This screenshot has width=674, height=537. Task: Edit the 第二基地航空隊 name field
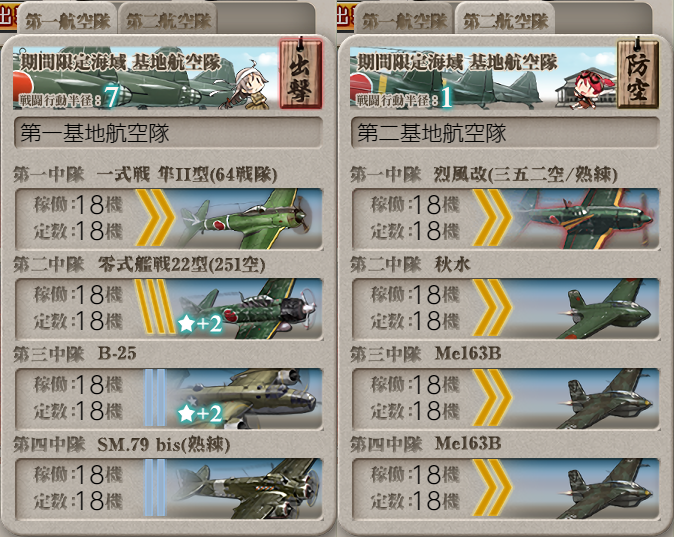click(x=506, y=133)
